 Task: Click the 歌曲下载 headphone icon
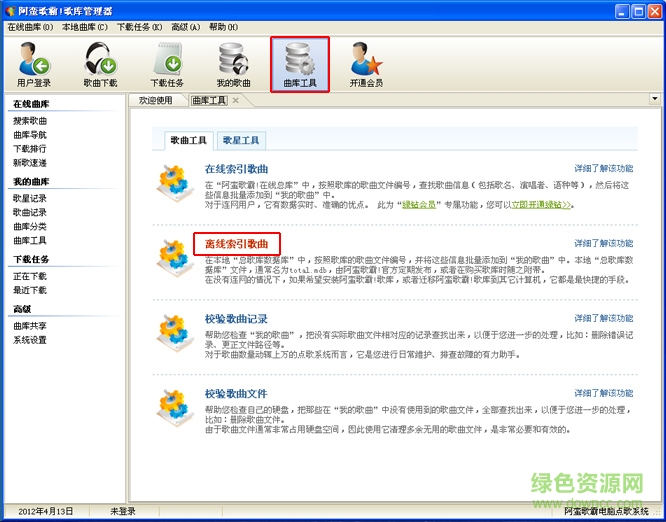coord(100,65)
